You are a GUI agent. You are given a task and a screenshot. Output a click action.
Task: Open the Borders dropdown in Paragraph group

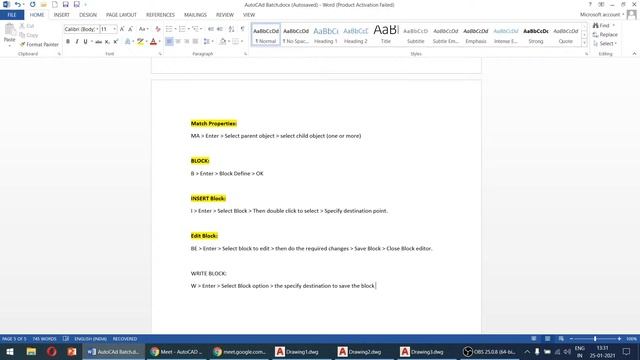238,42
